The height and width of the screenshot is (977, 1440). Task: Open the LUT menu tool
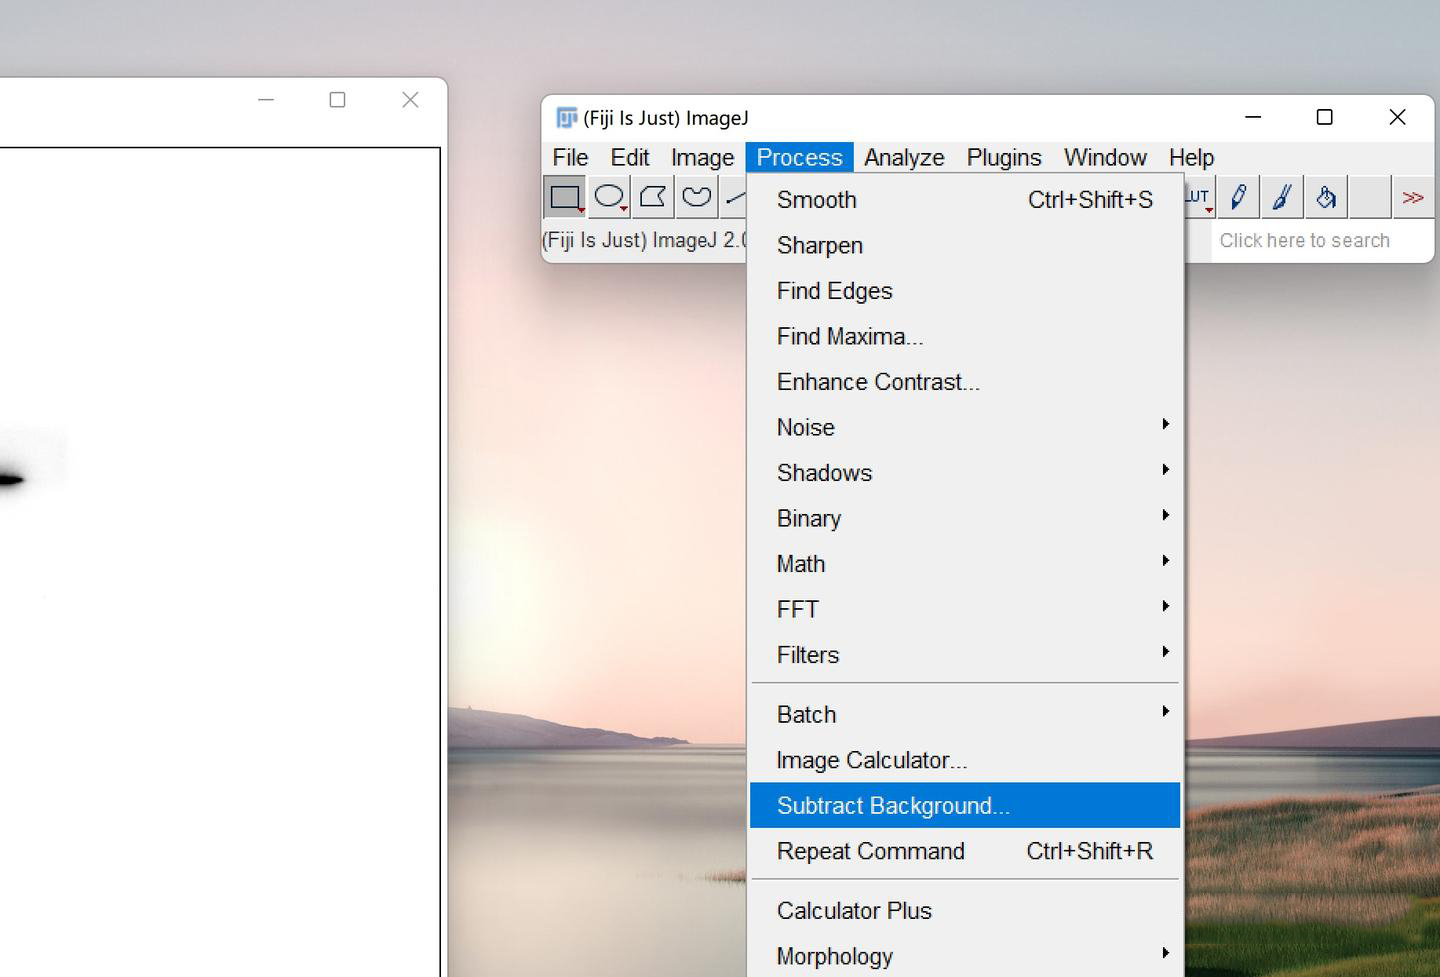[x=1198, y=197]
